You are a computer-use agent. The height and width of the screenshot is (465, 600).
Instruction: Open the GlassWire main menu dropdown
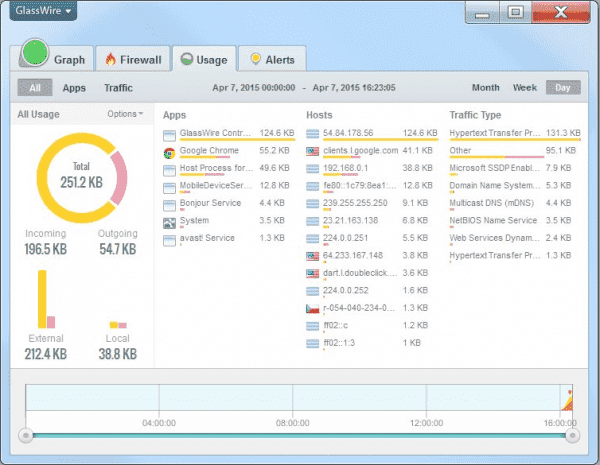[x=43, y=11]
